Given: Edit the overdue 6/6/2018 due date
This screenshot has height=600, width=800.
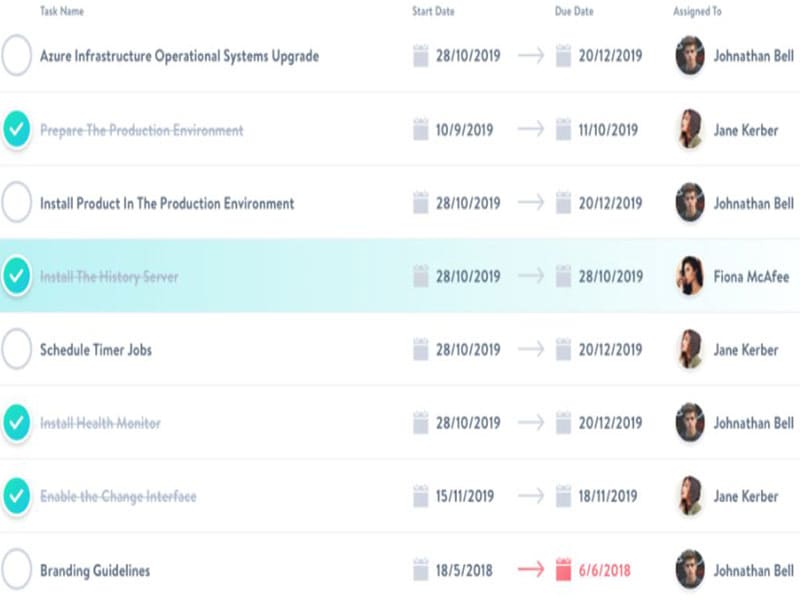Looking at the screenshot, I should click(x=605, y=570).
